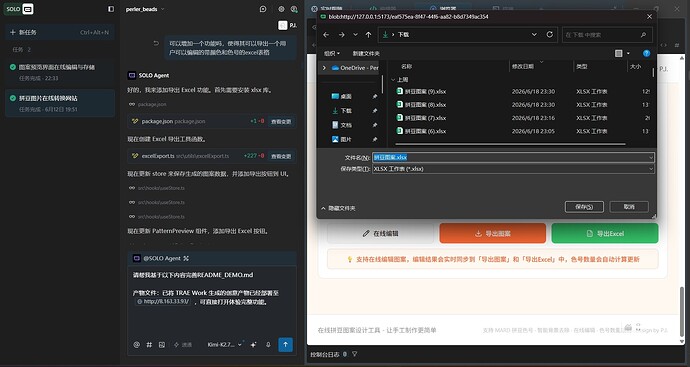Select file 拼豆图案 (7).xlsx
The width and height of the screenshot is (690, 367).
[x=421, y=118]
